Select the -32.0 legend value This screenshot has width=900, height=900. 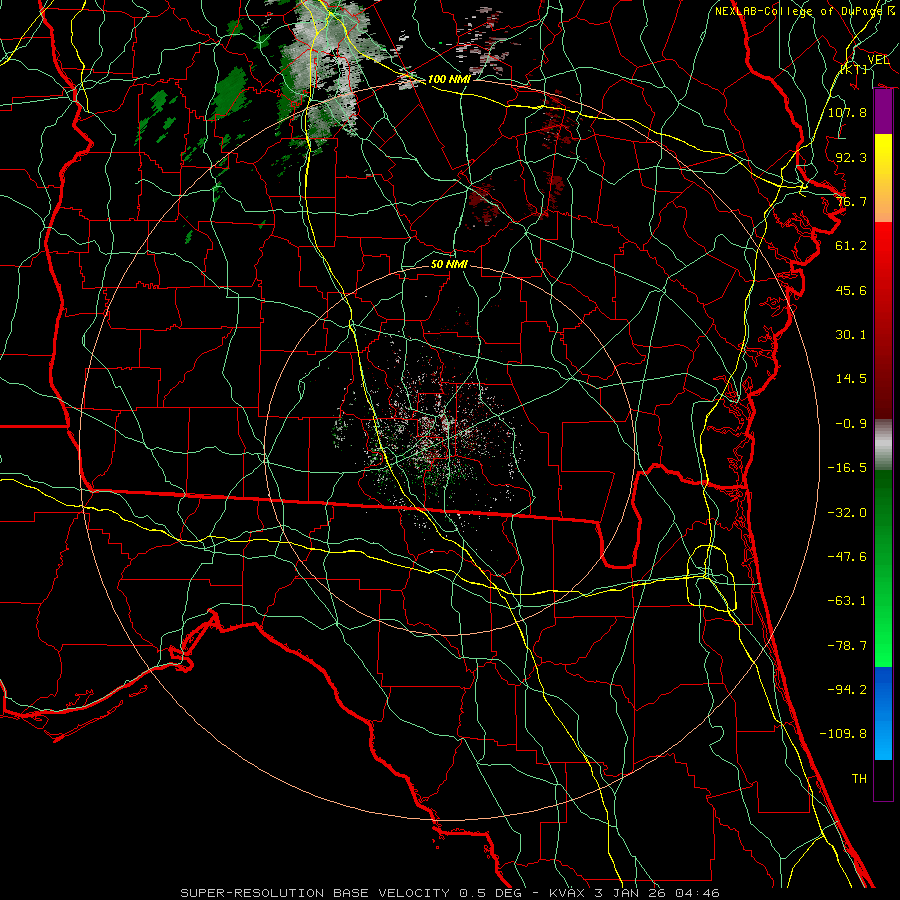coord(847,513)
